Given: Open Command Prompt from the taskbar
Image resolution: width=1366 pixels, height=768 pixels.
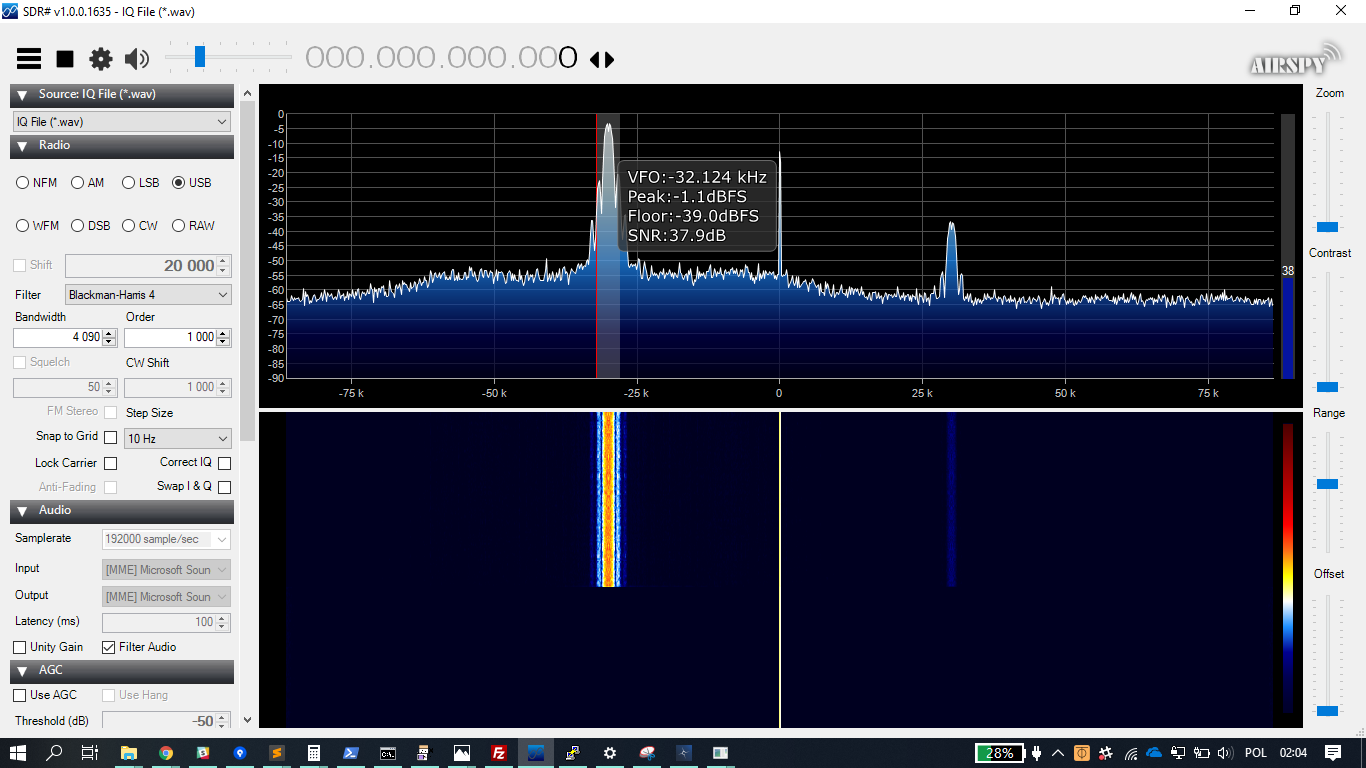Looking at the screenshot, I should tap(387, 753).
